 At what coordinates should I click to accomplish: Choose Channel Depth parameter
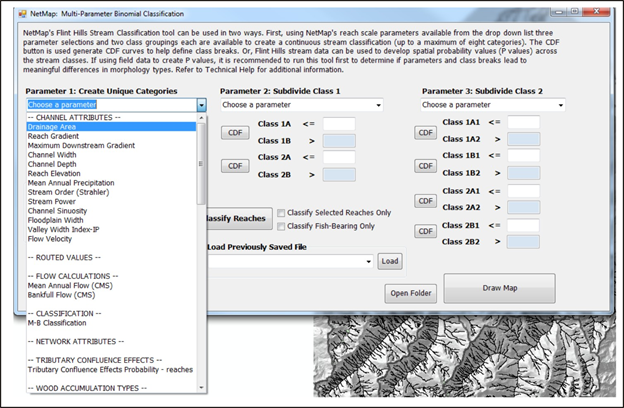pyautogui.click(x=111, y=164)
